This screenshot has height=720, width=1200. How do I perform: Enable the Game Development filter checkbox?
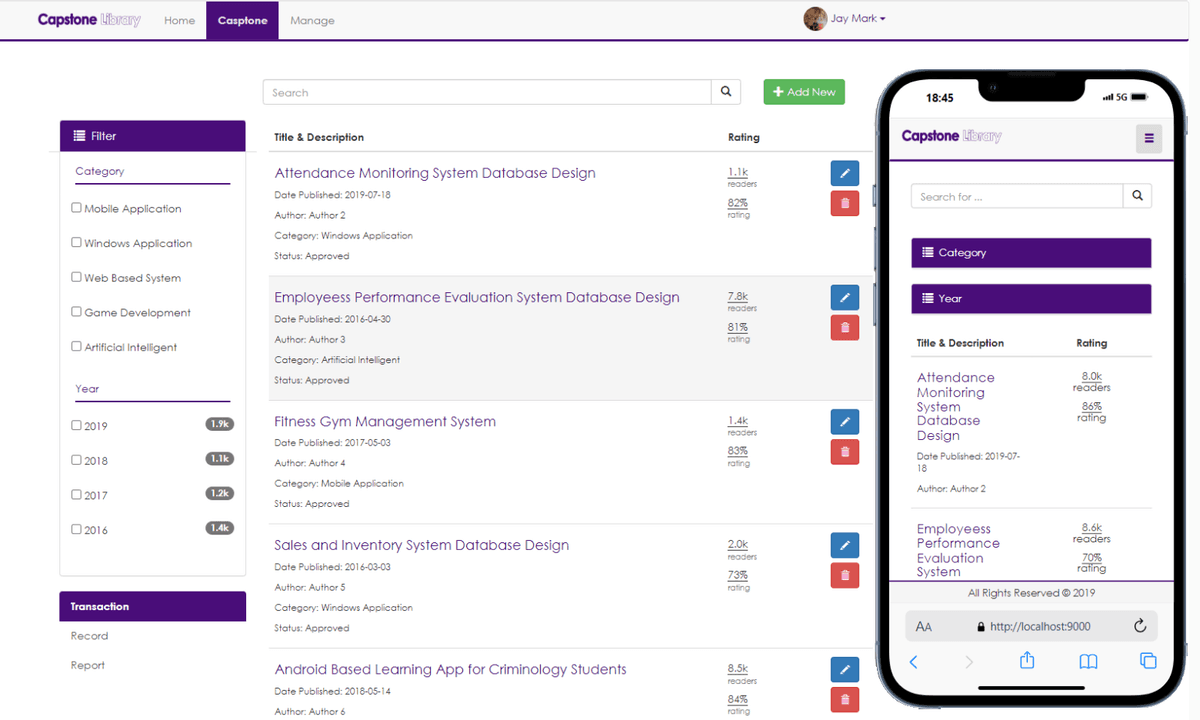(x=77, y=312)
